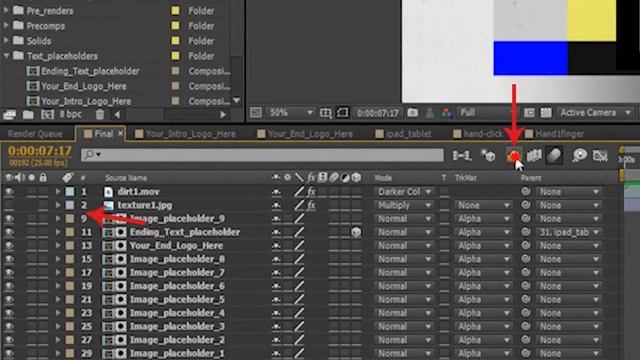Image resolution: width=640 pixels, height=360 pixels.
Task: Open the 50% magnification dropdown
Action: click(291, 113)
